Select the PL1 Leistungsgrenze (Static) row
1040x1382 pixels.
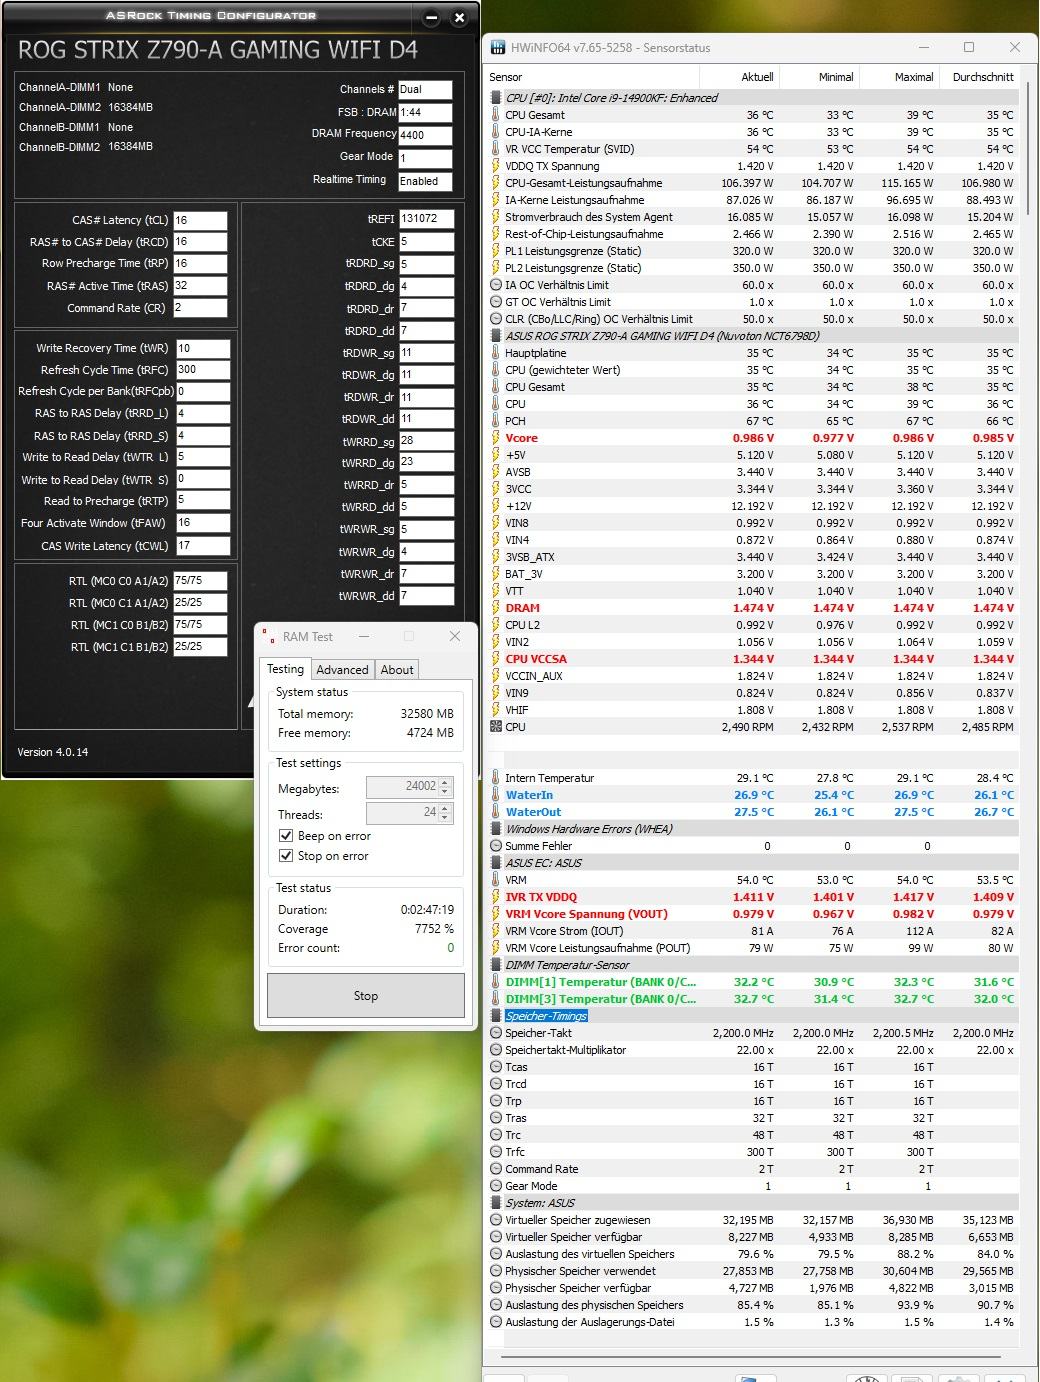(753, 251)
